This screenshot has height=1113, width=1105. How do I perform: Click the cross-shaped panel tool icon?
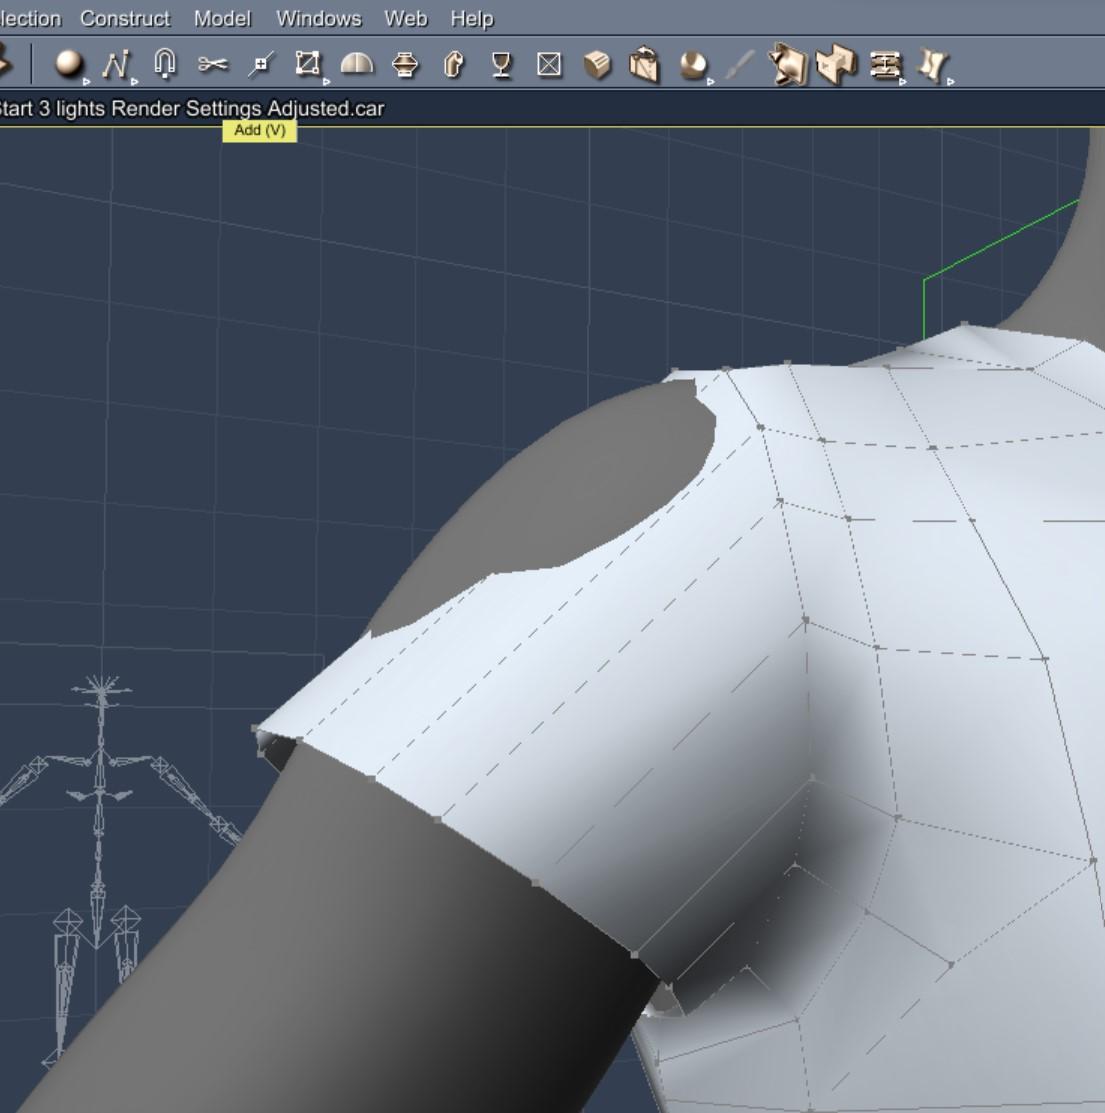click(836, 65)
